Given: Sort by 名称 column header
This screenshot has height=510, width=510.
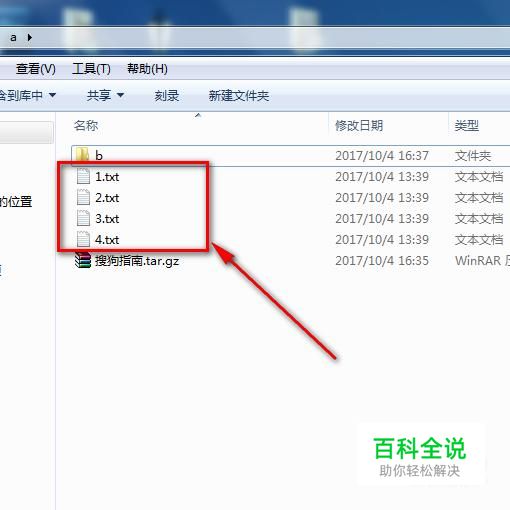Looking at the screenshot, I should pyautogui.click(x=86, y=126).
